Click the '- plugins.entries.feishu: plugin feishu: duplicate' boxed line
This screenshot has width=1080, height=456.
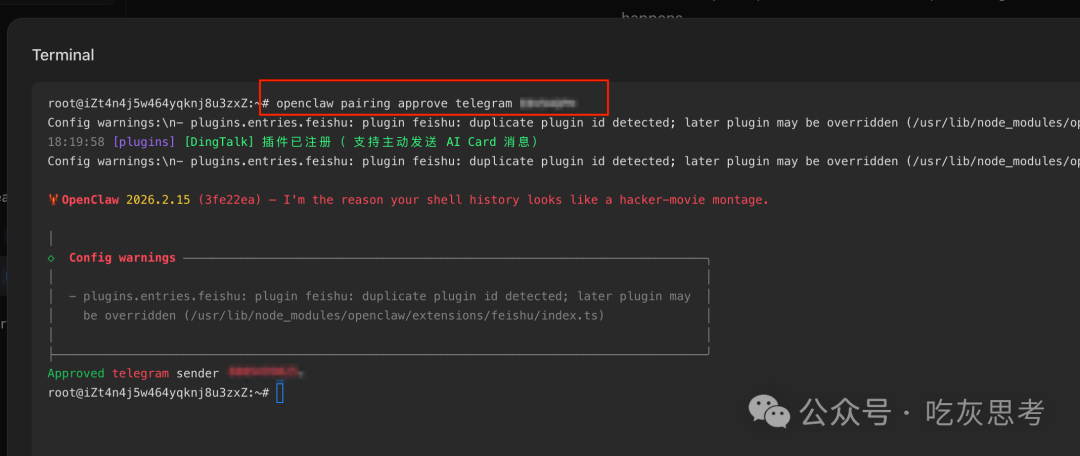[x=380, y=296]
